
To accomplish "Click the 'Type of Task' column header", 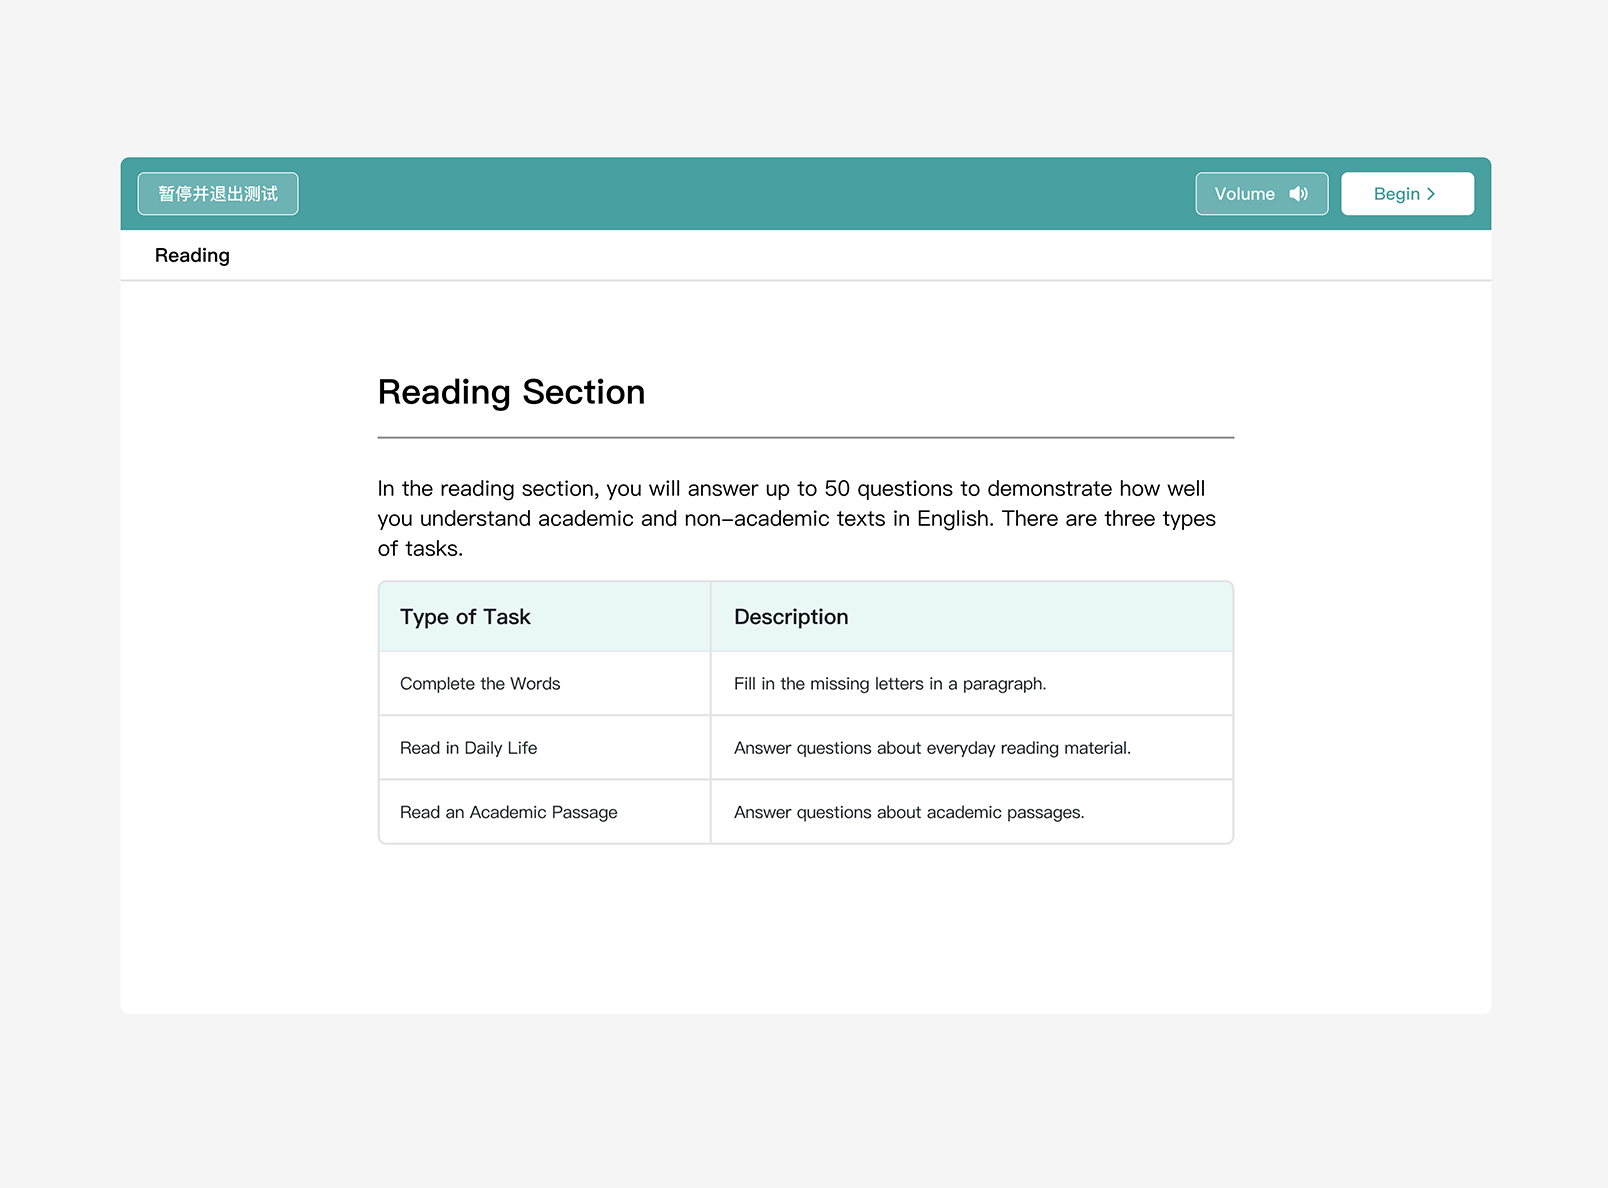I will coord(465,617).
